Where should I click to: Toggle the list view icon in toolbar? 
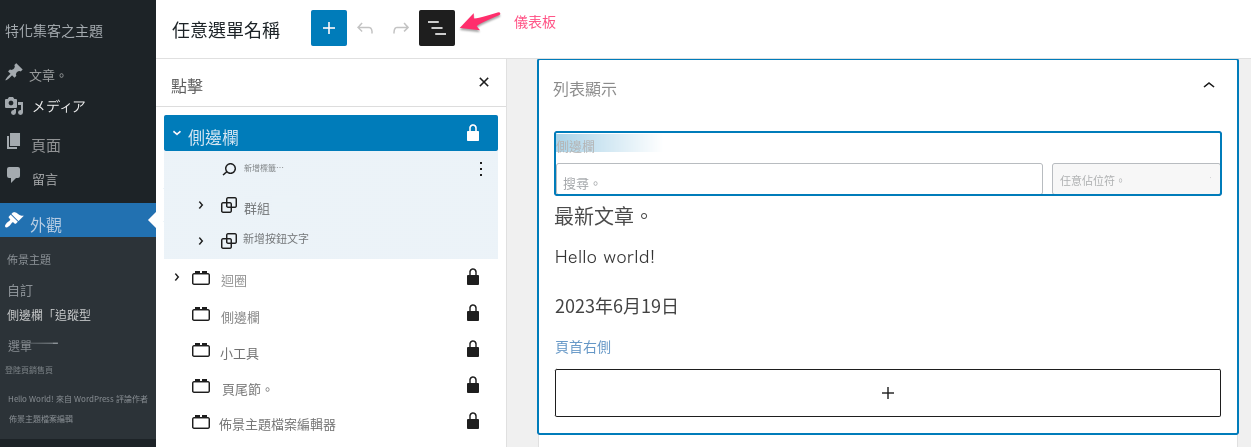tap(437, 28)
